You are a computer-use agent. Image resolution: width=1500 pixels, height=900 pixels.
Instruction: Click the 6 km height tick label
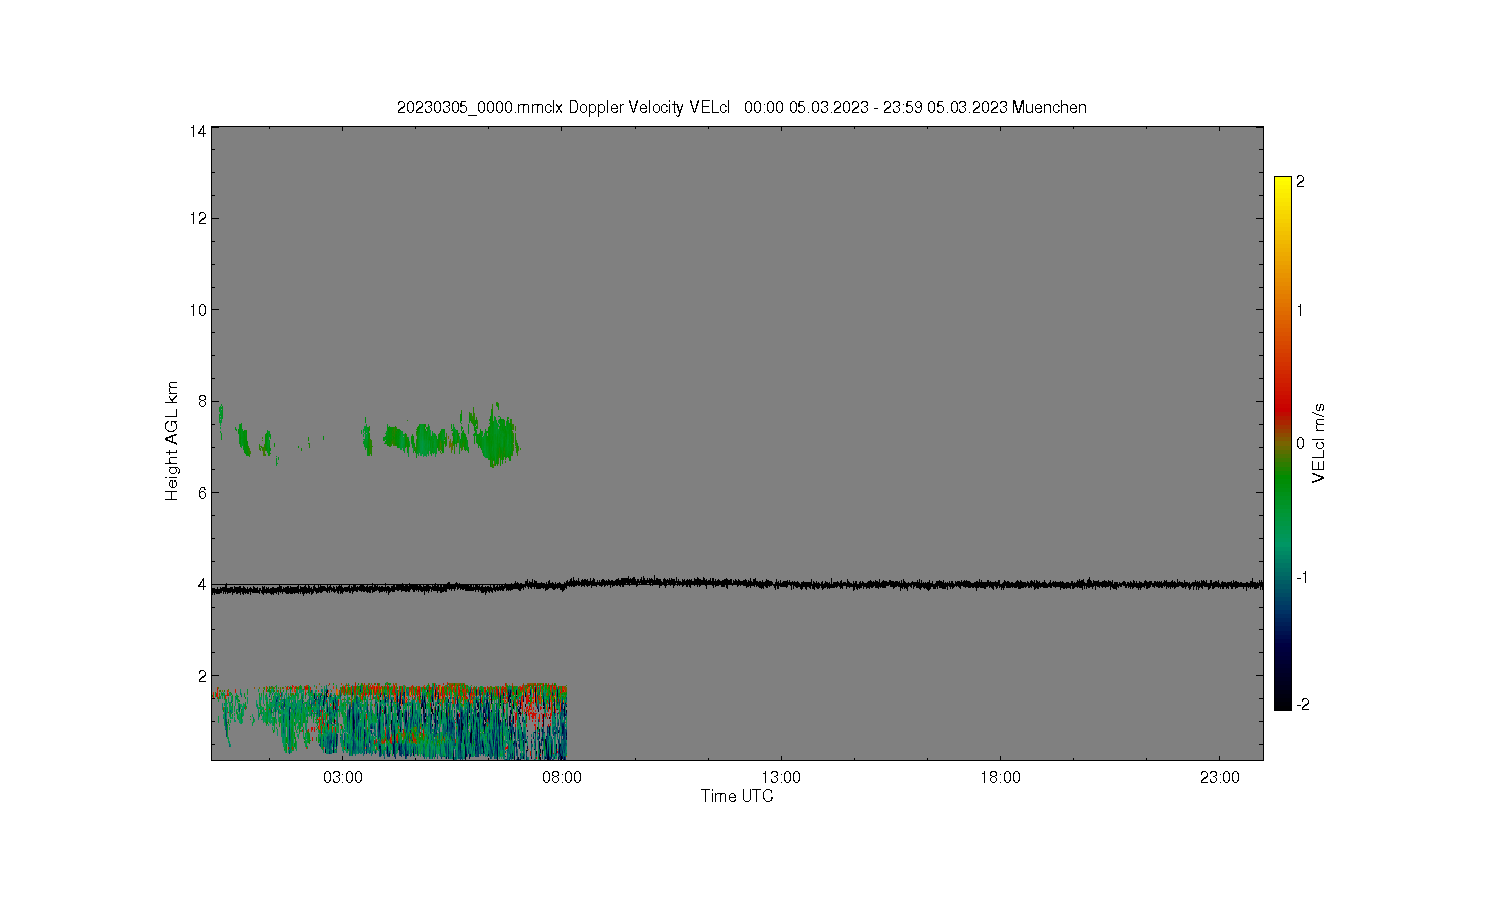point(202,493)
